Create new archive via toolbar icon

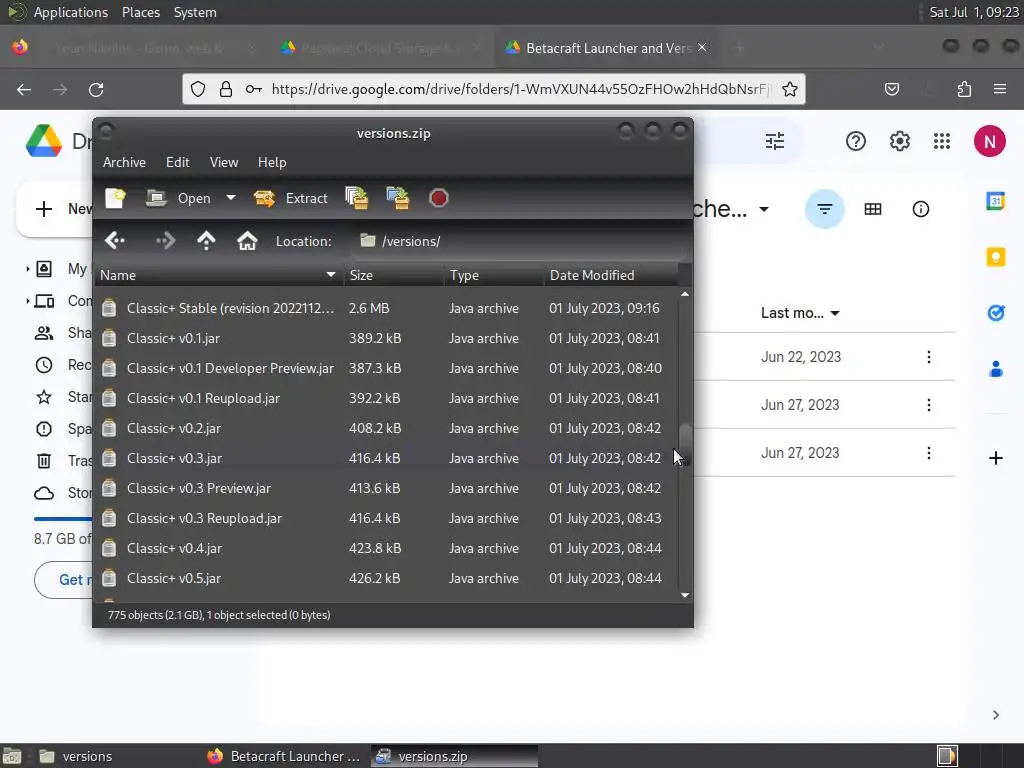pos(116,198)
